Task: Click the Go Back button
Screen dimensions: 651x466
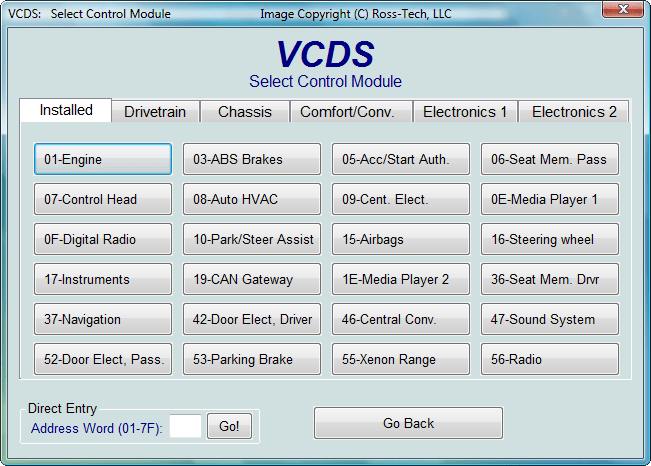Action: coord(409,423)
